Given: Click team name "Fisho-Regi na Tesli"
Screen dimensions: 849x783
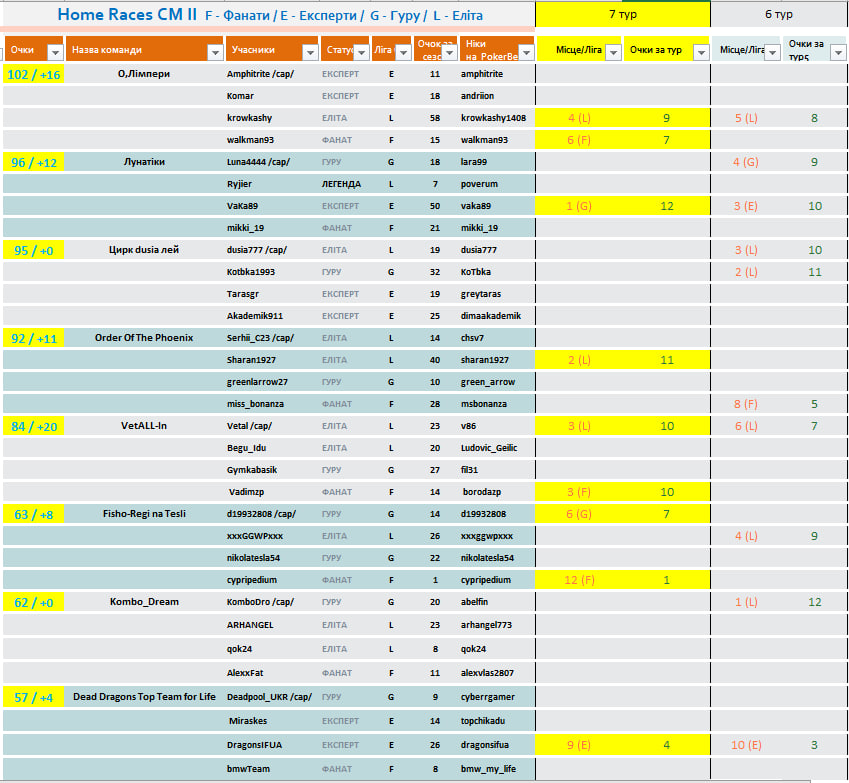Looking at the screenshot, I should [x=144, y=513].
